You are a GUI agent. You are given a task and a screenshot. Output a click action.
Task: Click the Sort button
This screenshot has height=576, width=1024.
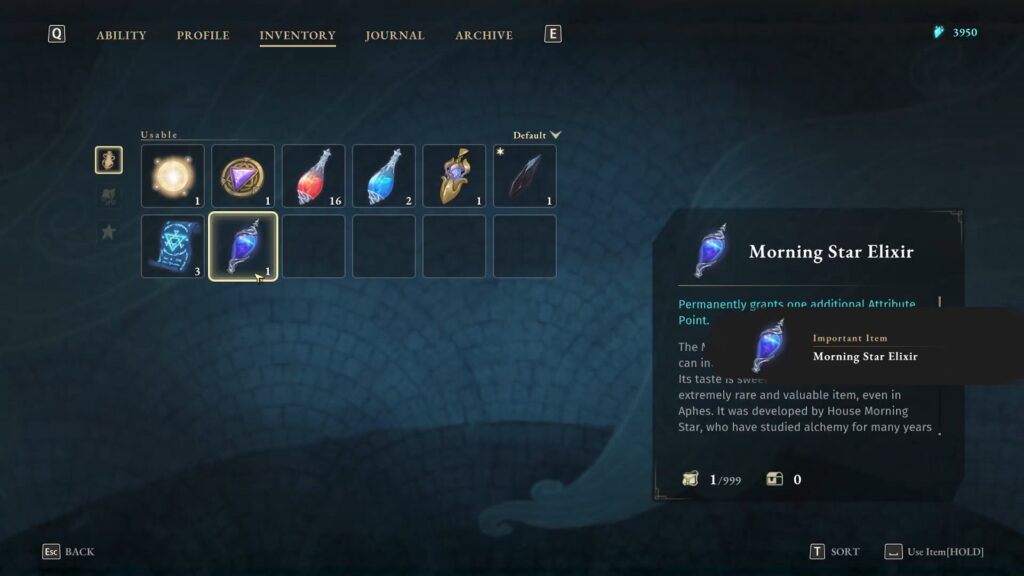click(x=835, y=552)
